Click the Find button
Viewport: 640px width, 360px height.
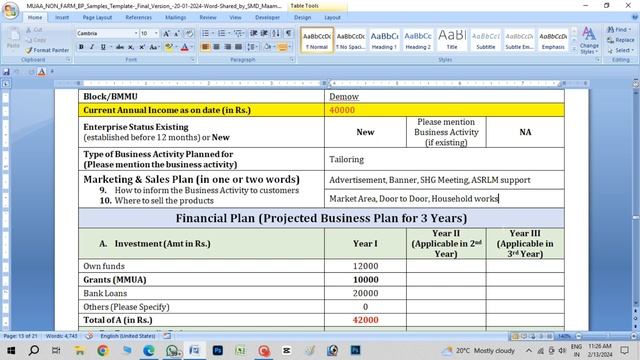click(x=618, y=29)
